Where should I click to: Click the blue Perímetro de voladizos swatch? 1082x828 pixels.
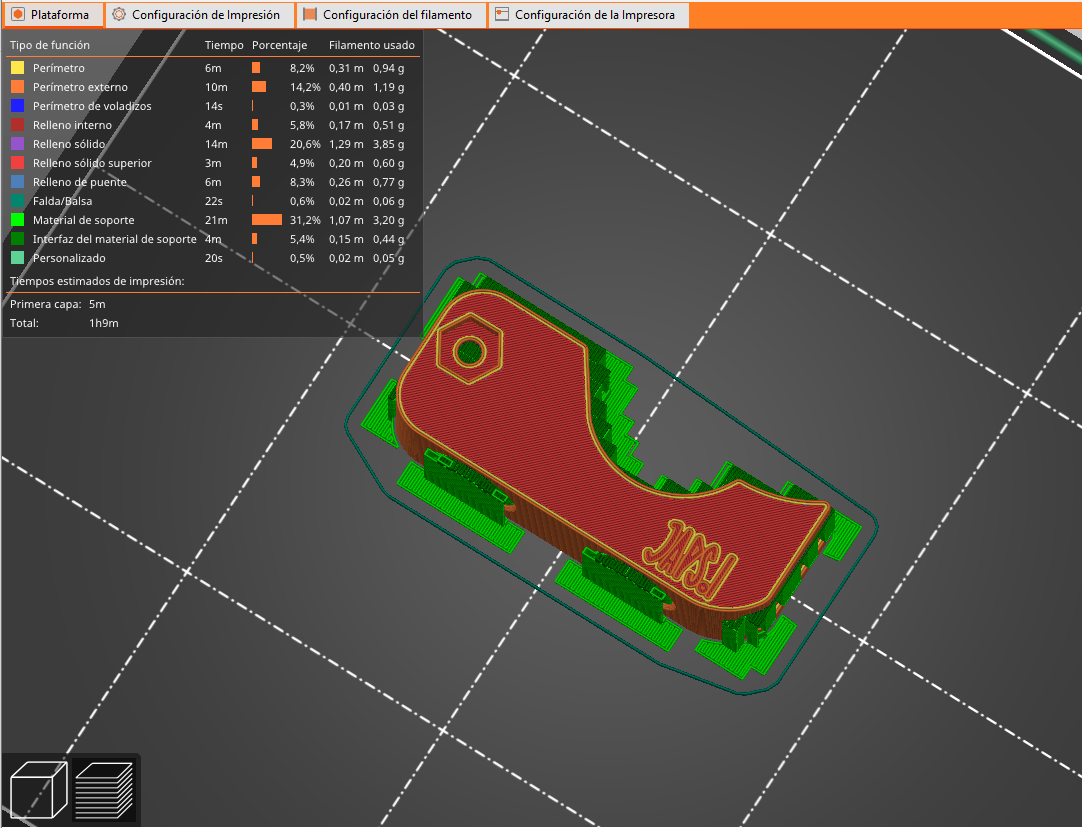(x=17, y=106)
